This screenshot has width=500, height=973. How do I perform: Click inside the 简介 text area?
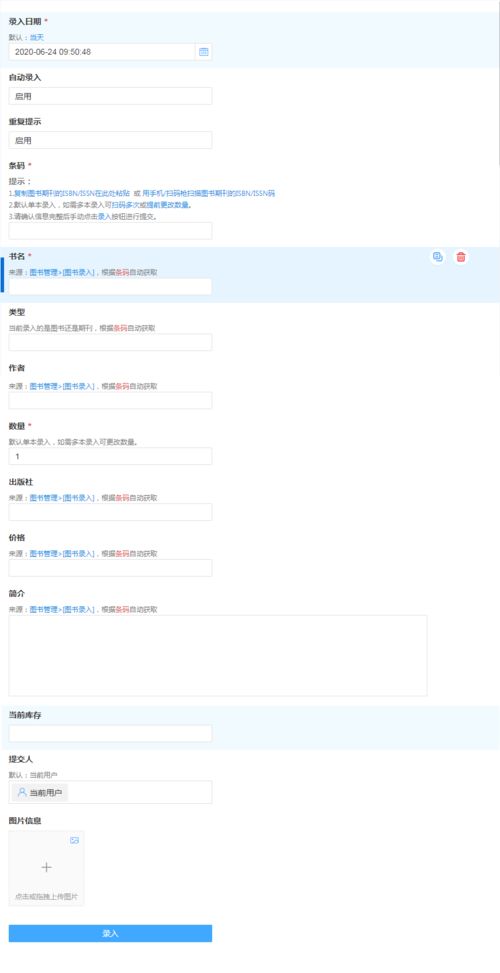coord(218,655)
